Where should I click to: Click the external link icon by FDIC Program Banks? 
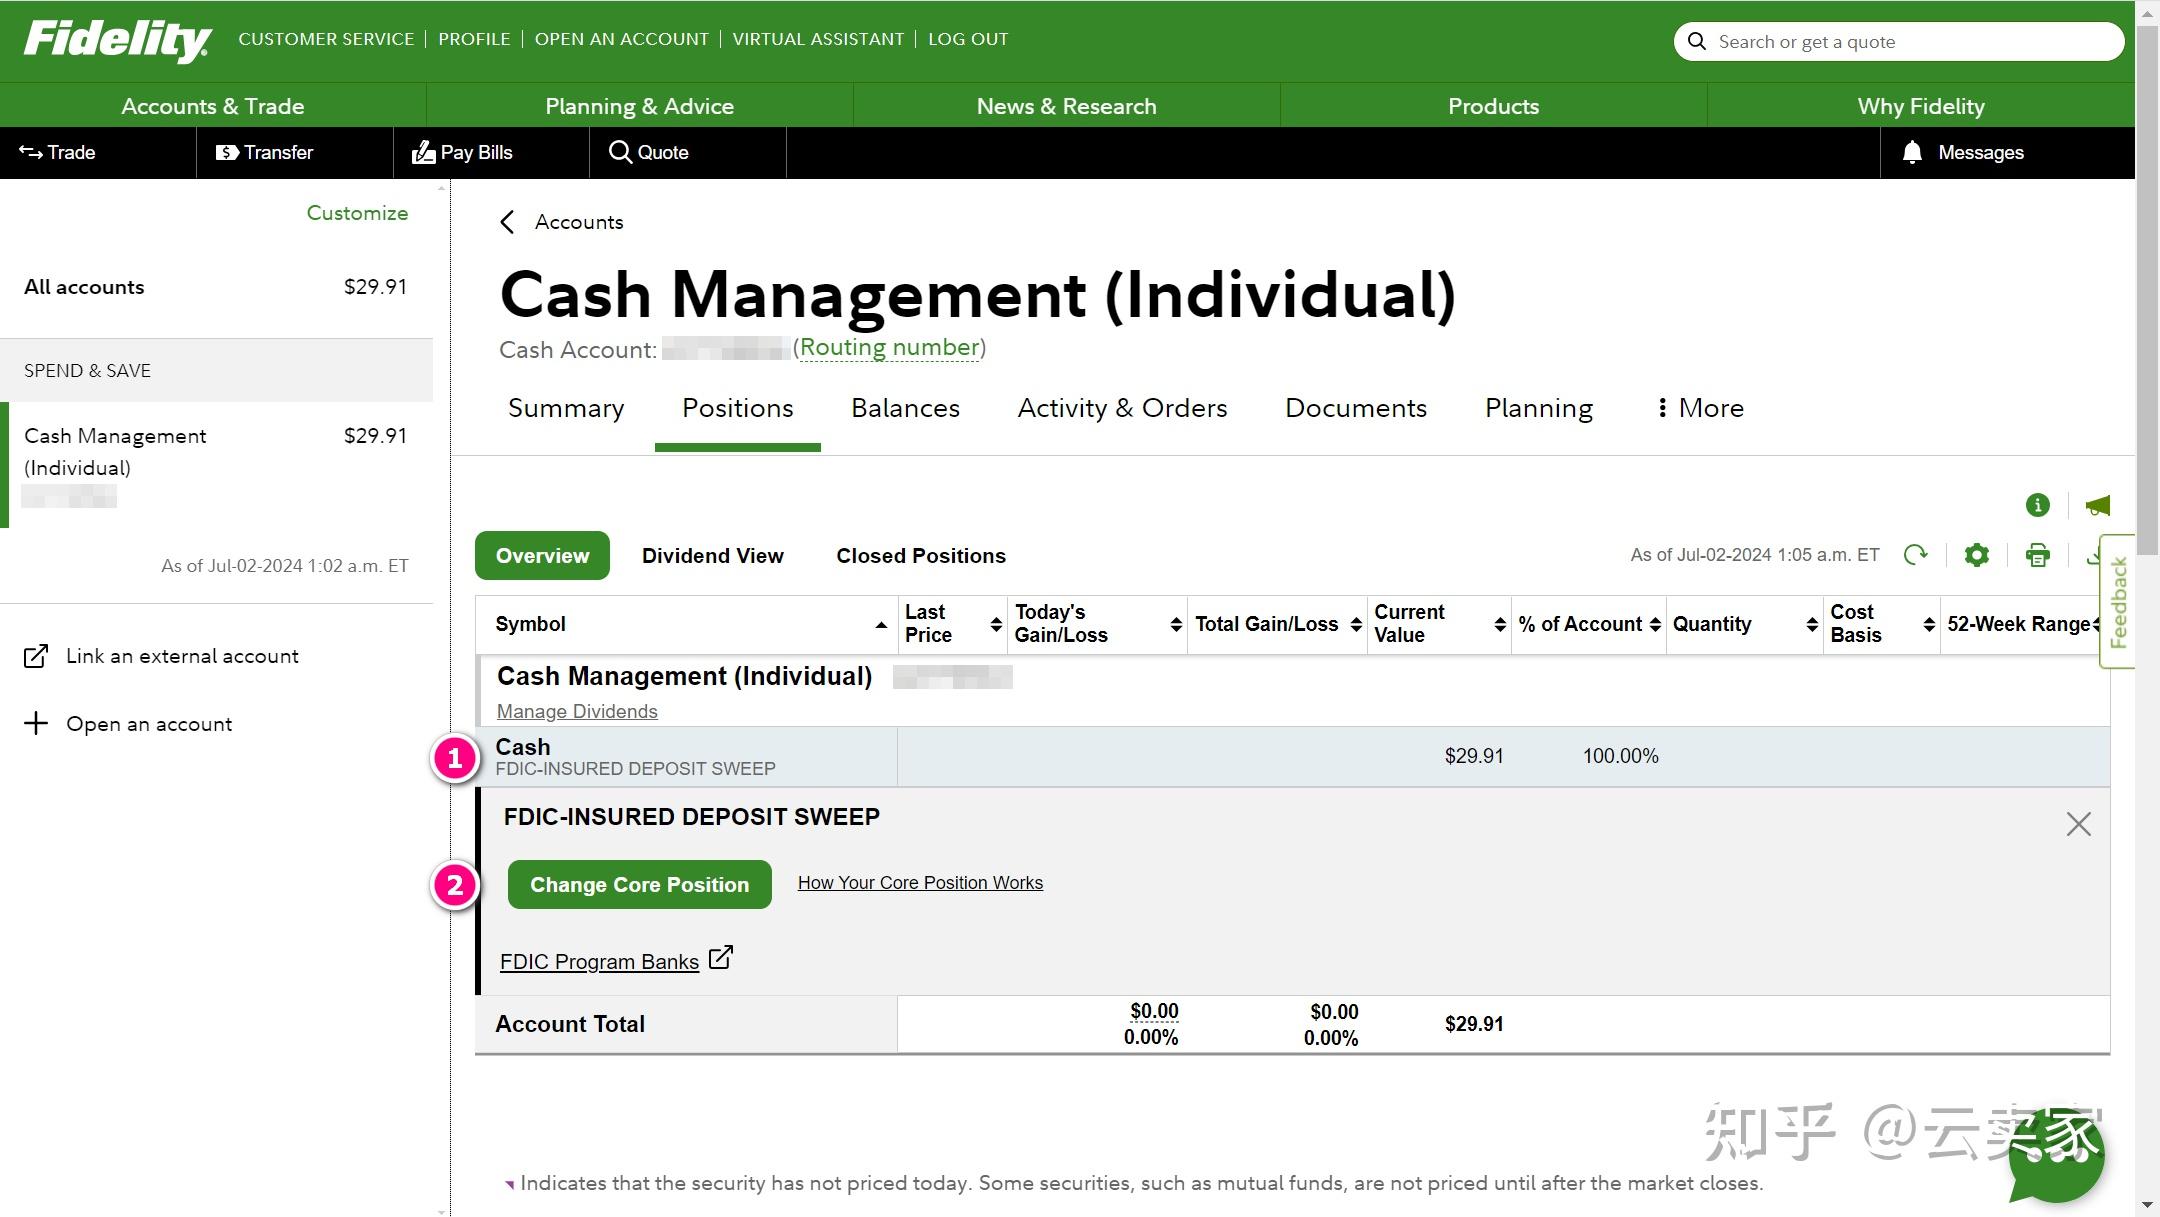pyautogui.click(x=720, y=958)
